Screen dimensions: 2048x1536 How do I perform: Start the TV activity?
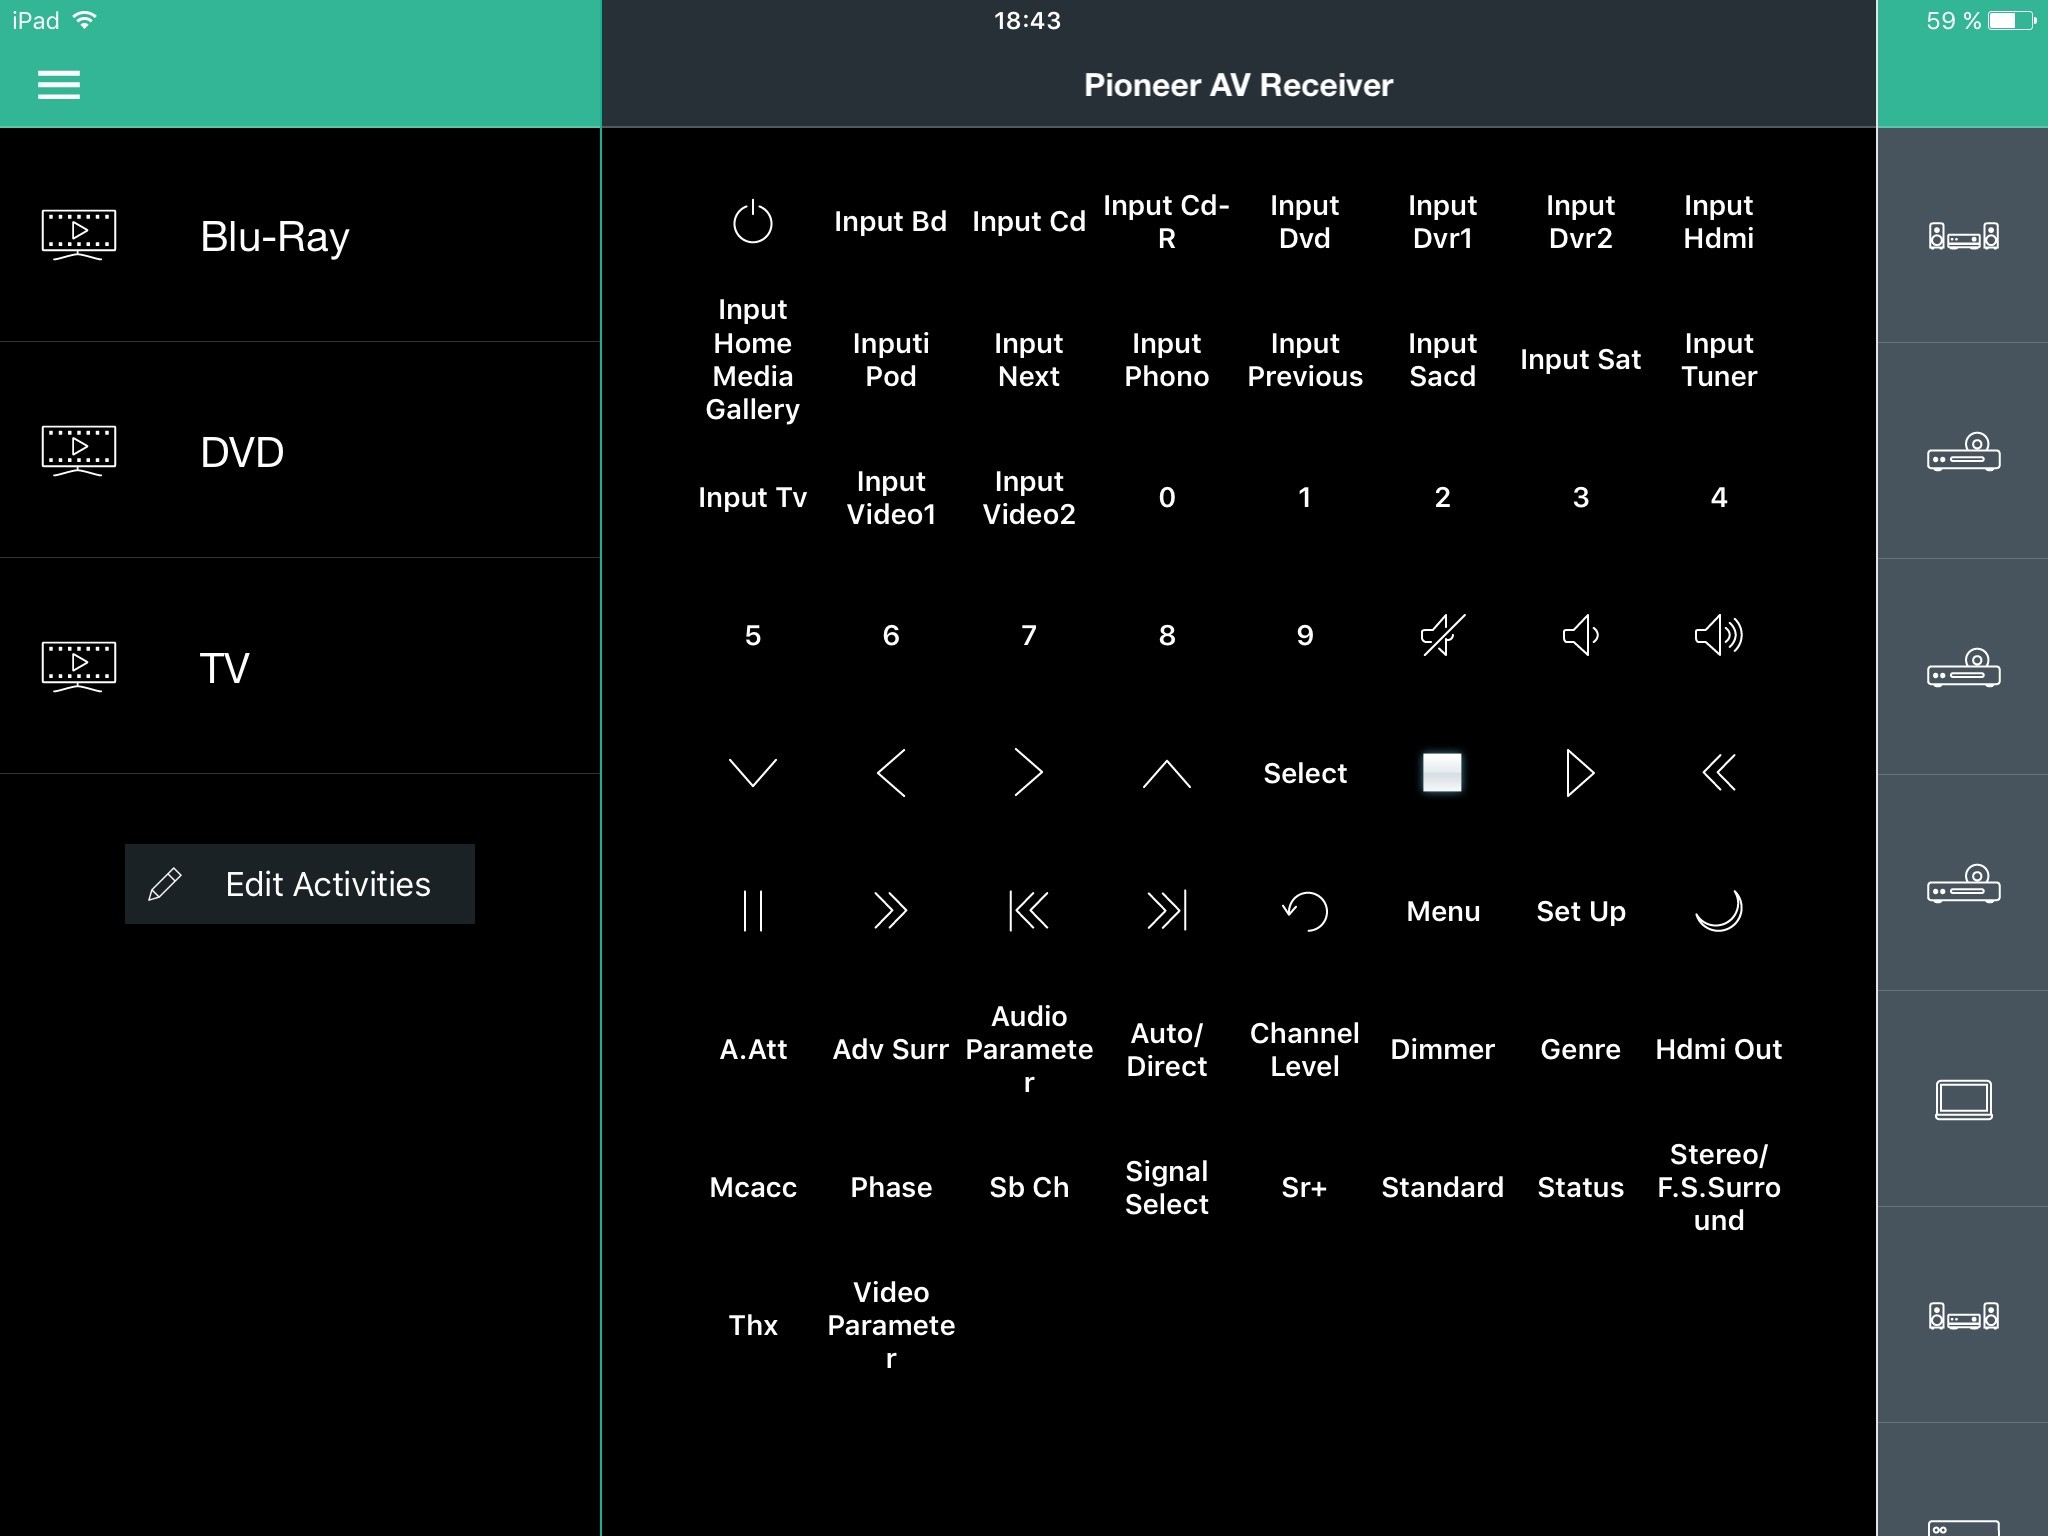(x=300, y=668)
